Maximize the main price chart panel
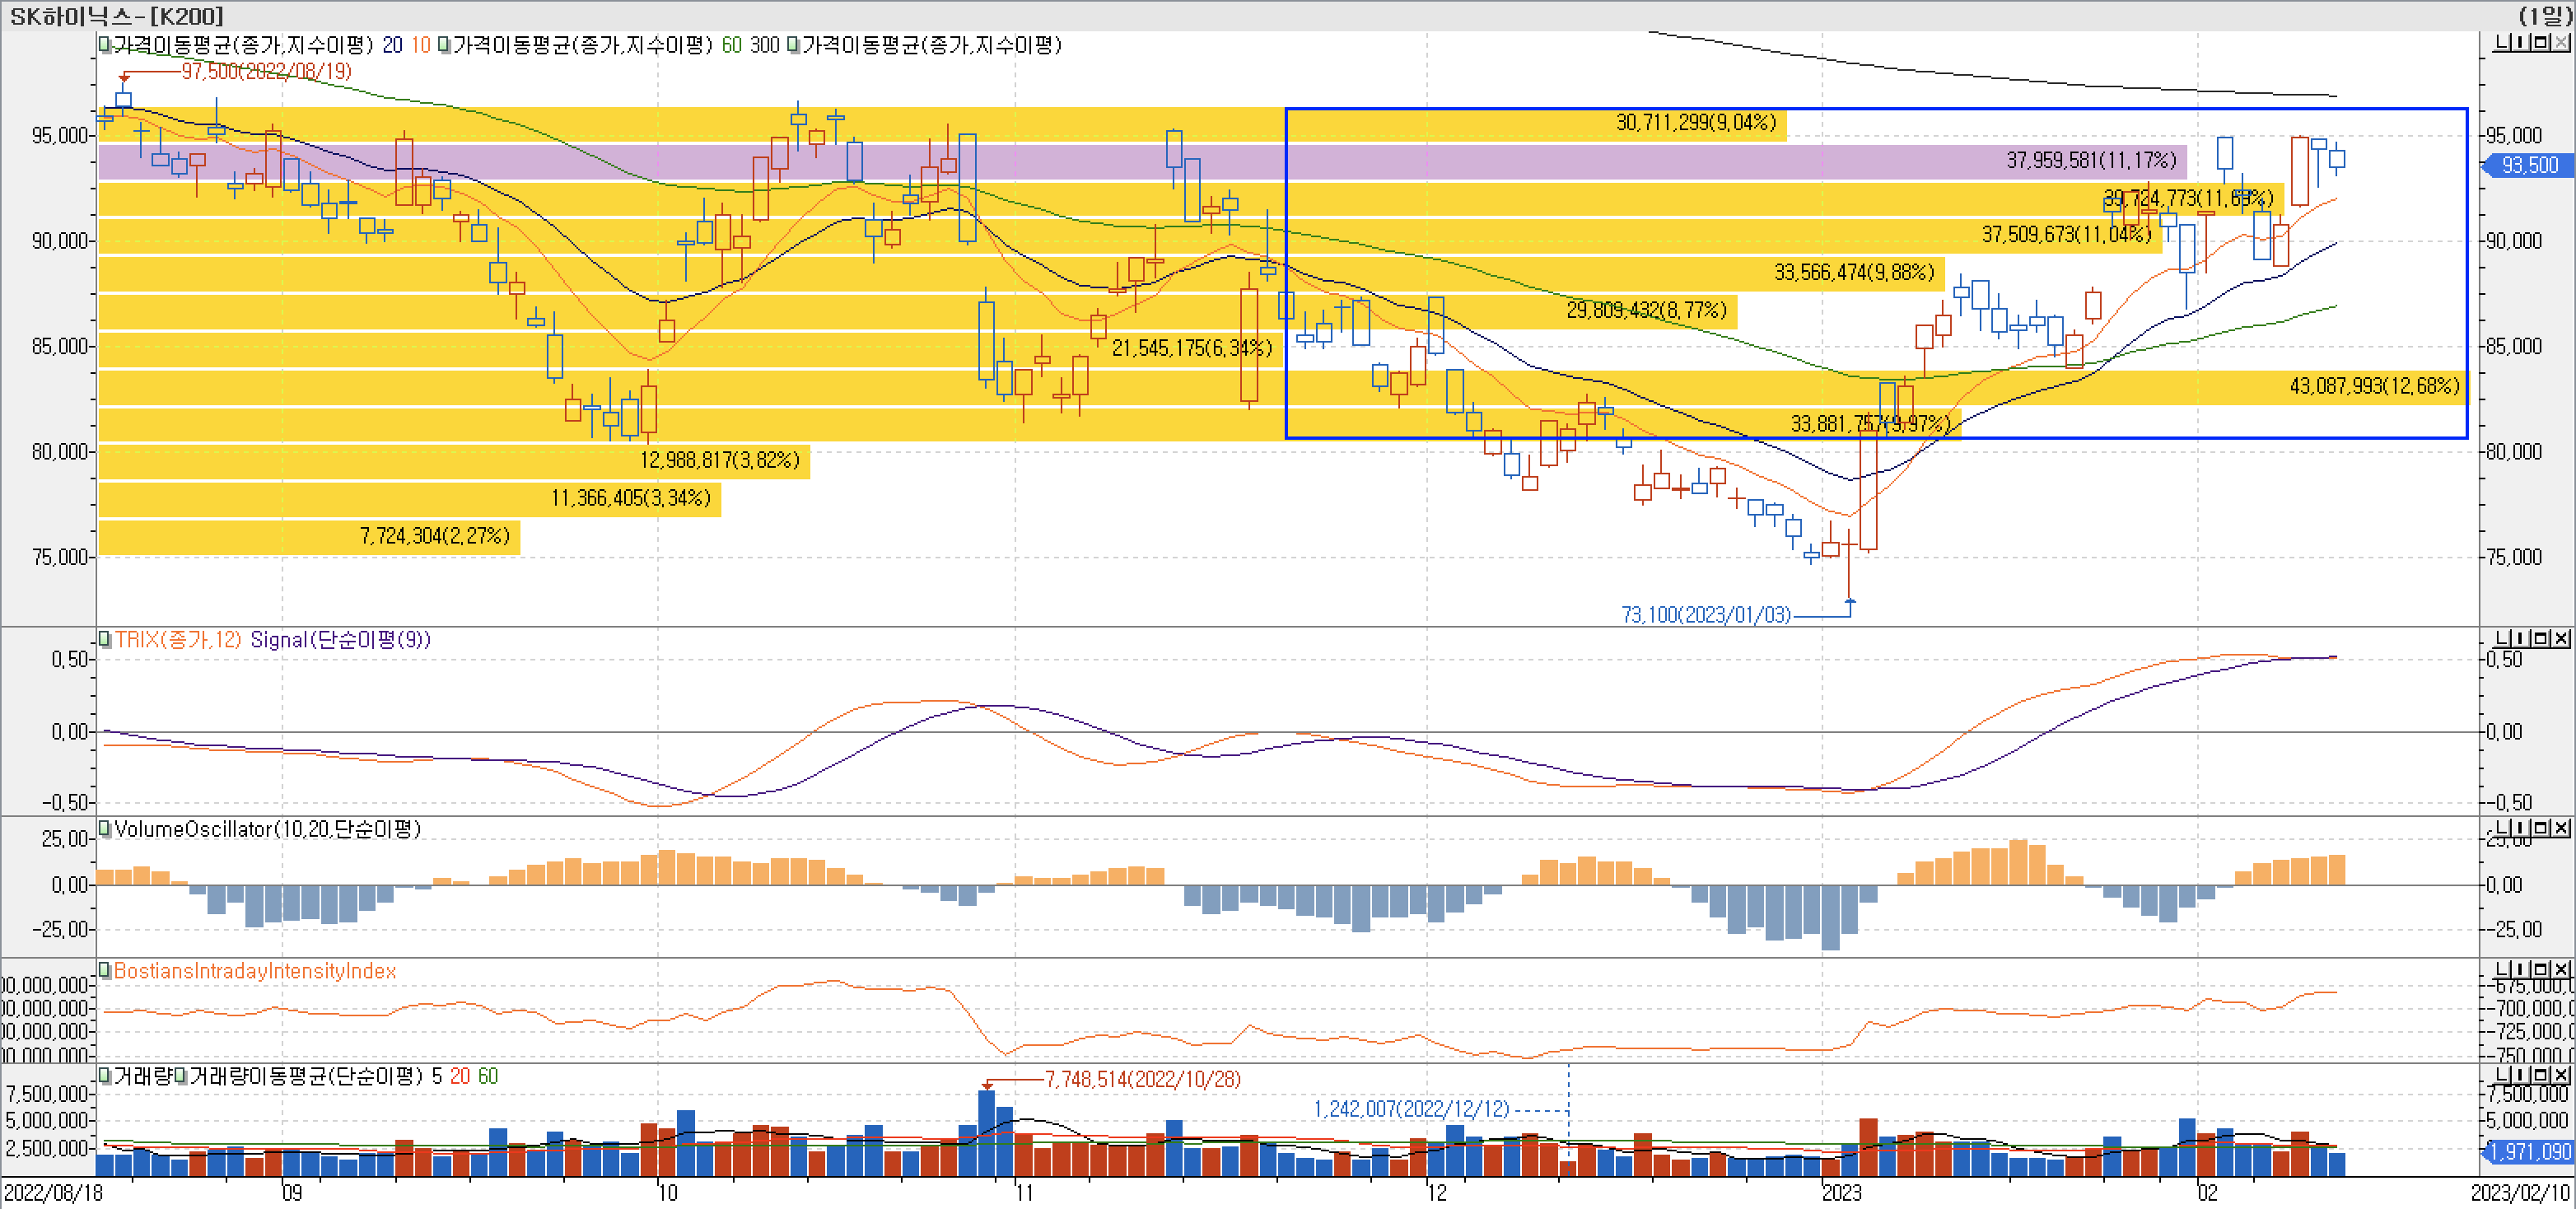 (2541, 42)
